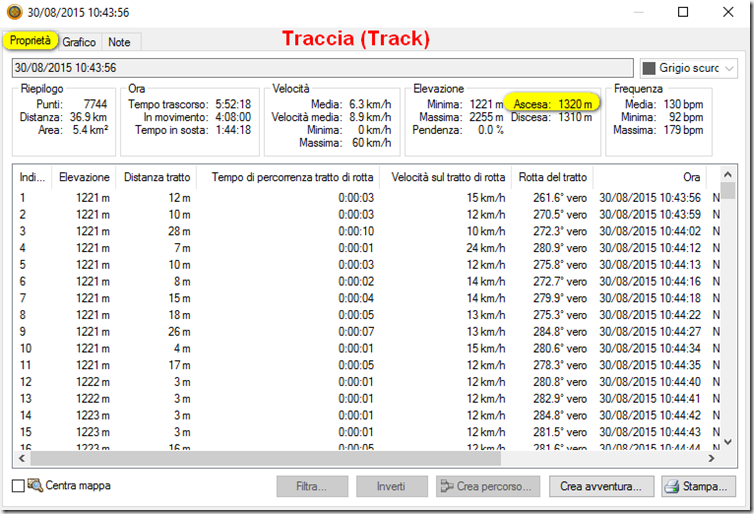Image resolution: width=754 pixels, height=514 pixels.
Task: Click the track name input field
Action: pyautogui.click(x=322, y=68)
